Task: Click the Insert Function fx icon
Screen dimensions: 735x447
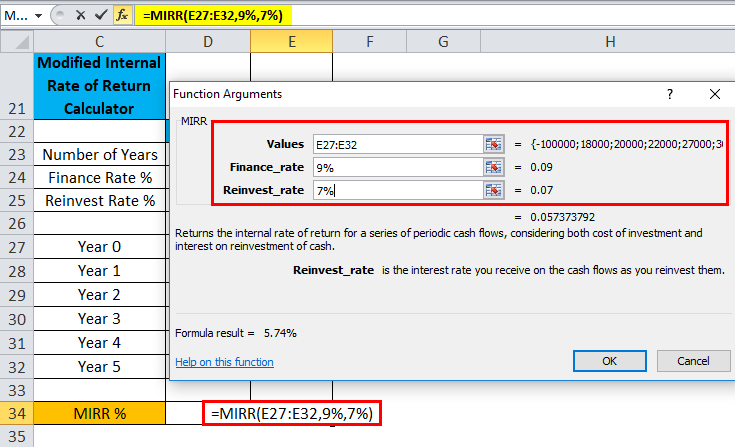Action: click(x=123, y=15)
